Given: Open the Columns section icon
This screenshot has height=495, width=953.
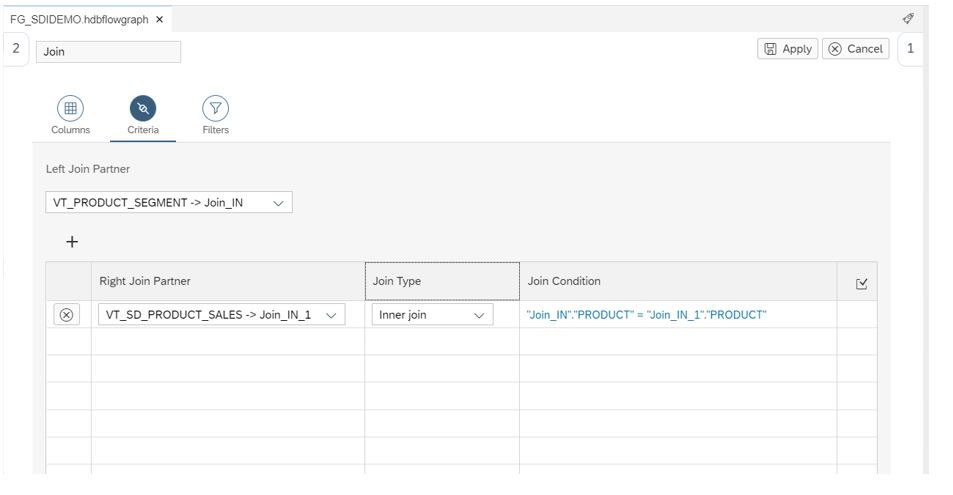Looking at the screenshot, I should pyautogui.click(x=71, y=108).
